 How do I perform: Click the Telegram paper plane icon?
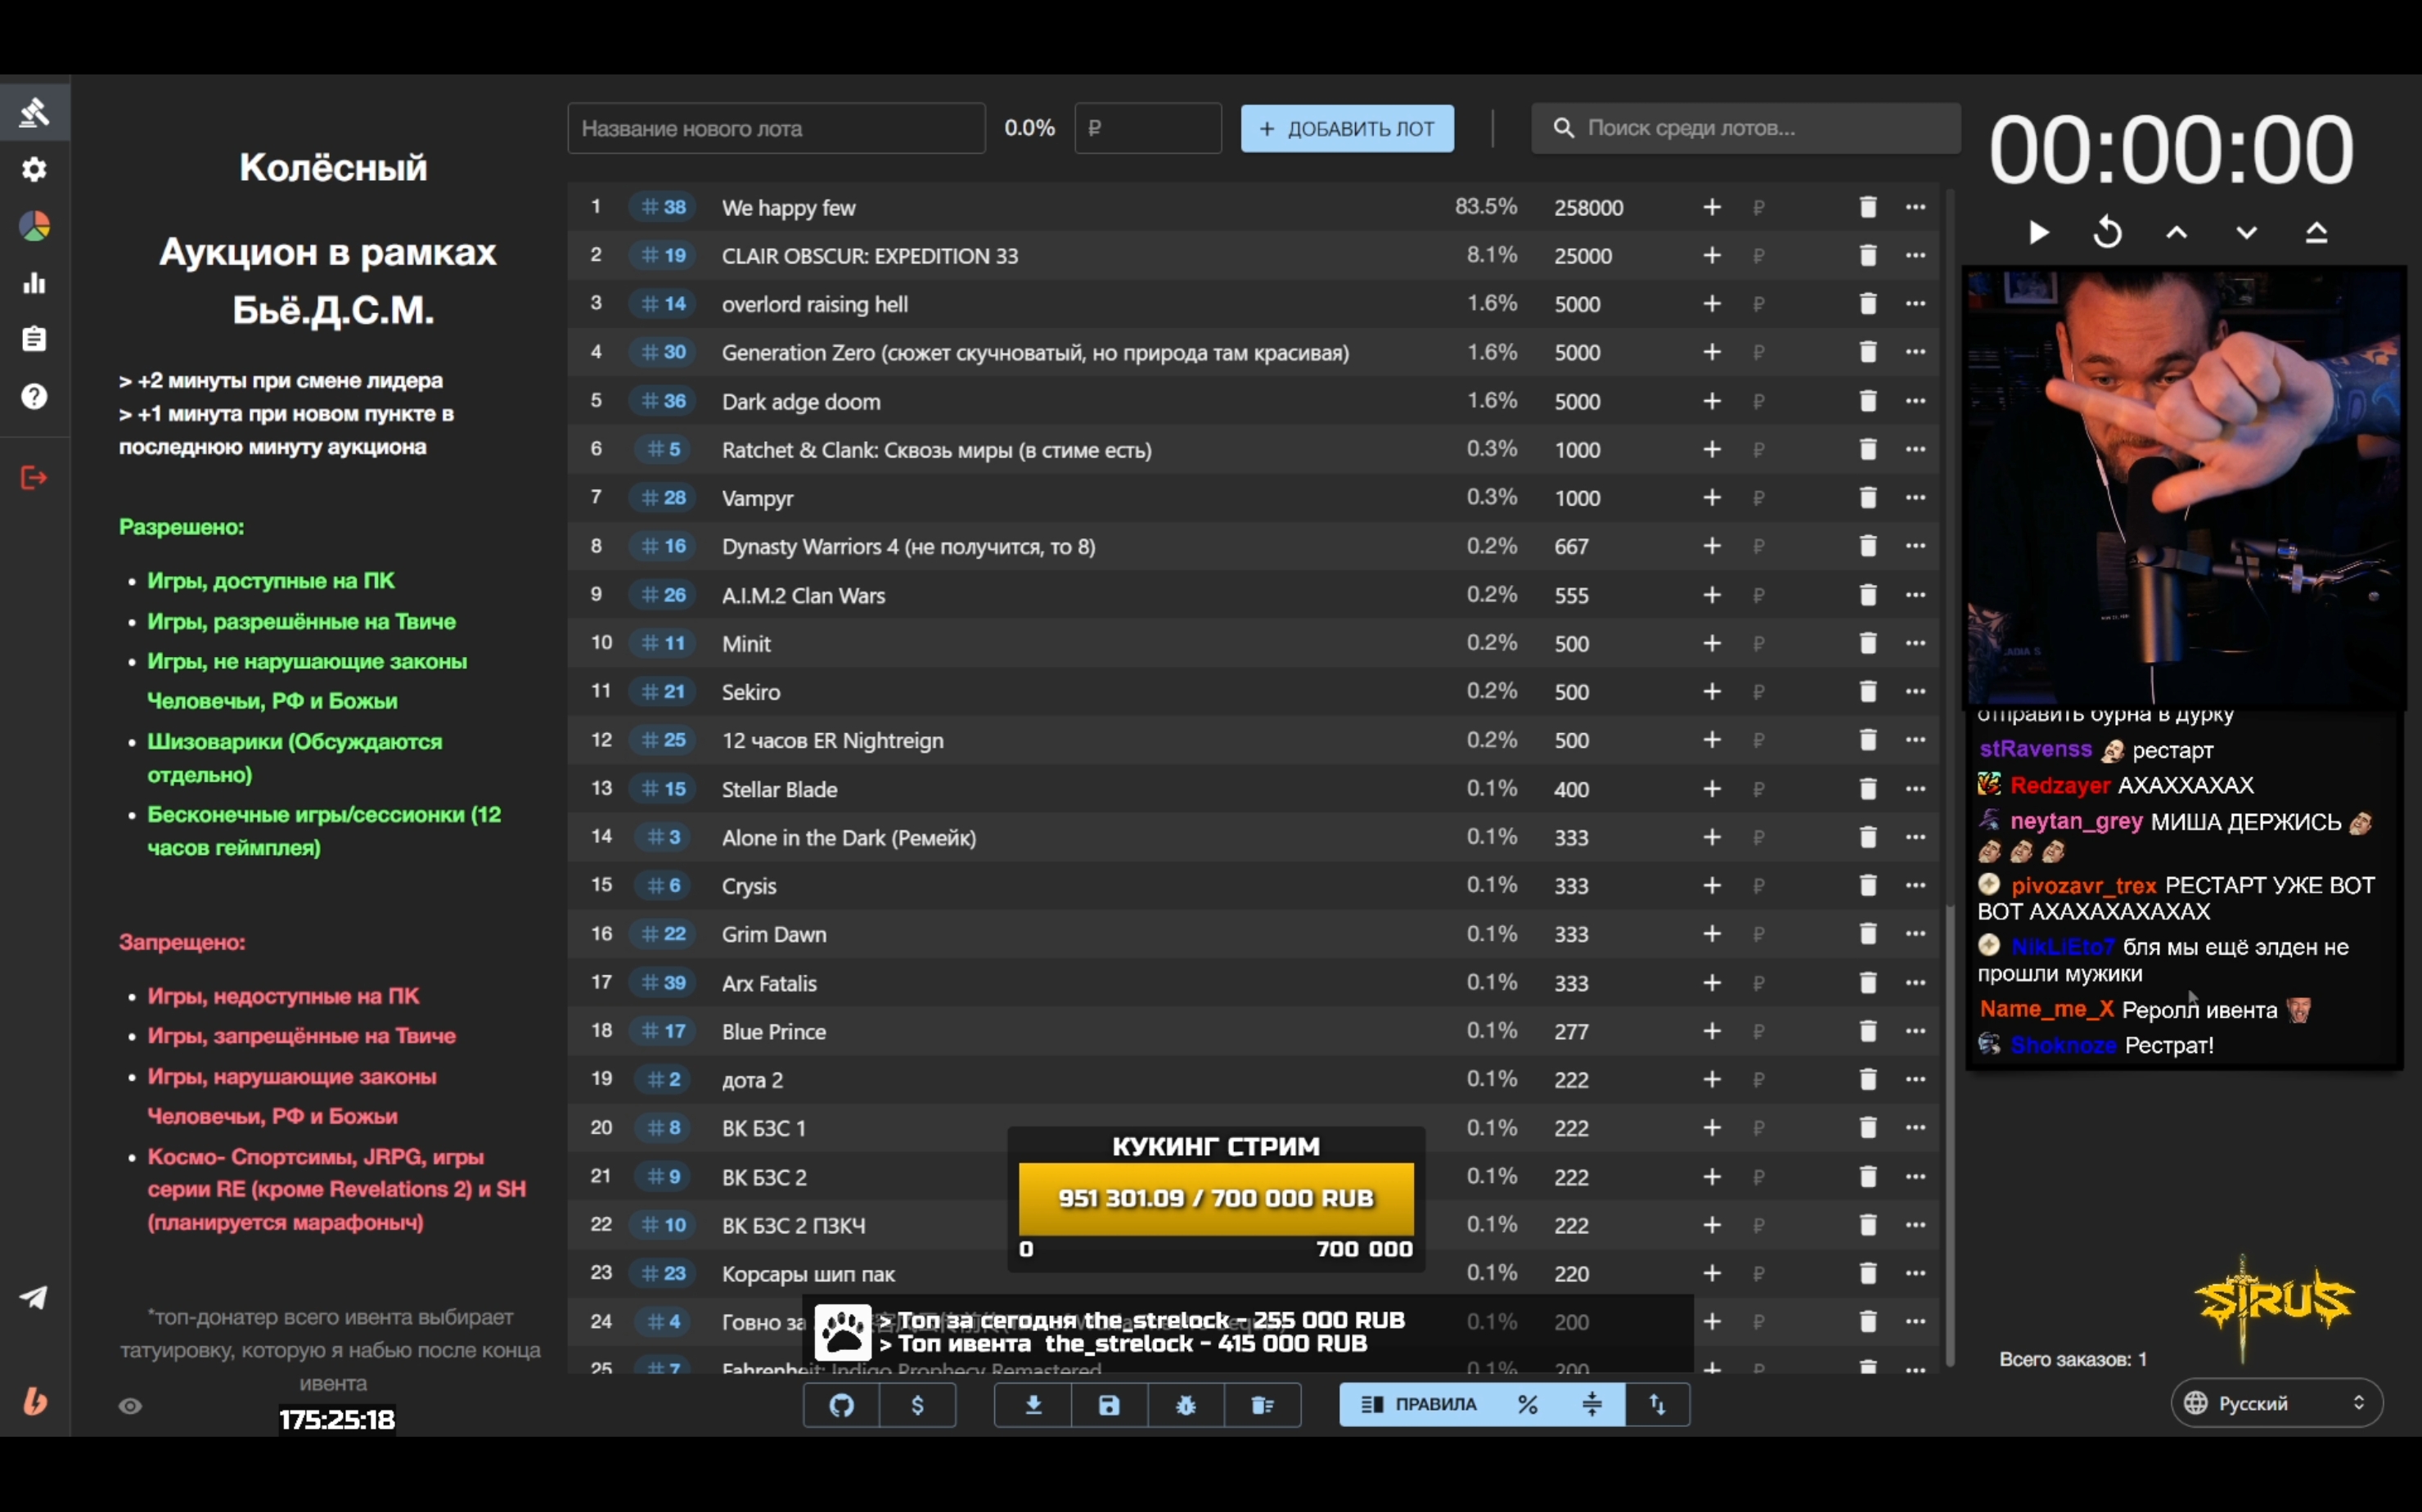pyautogui.click(x=34, y=1298)
